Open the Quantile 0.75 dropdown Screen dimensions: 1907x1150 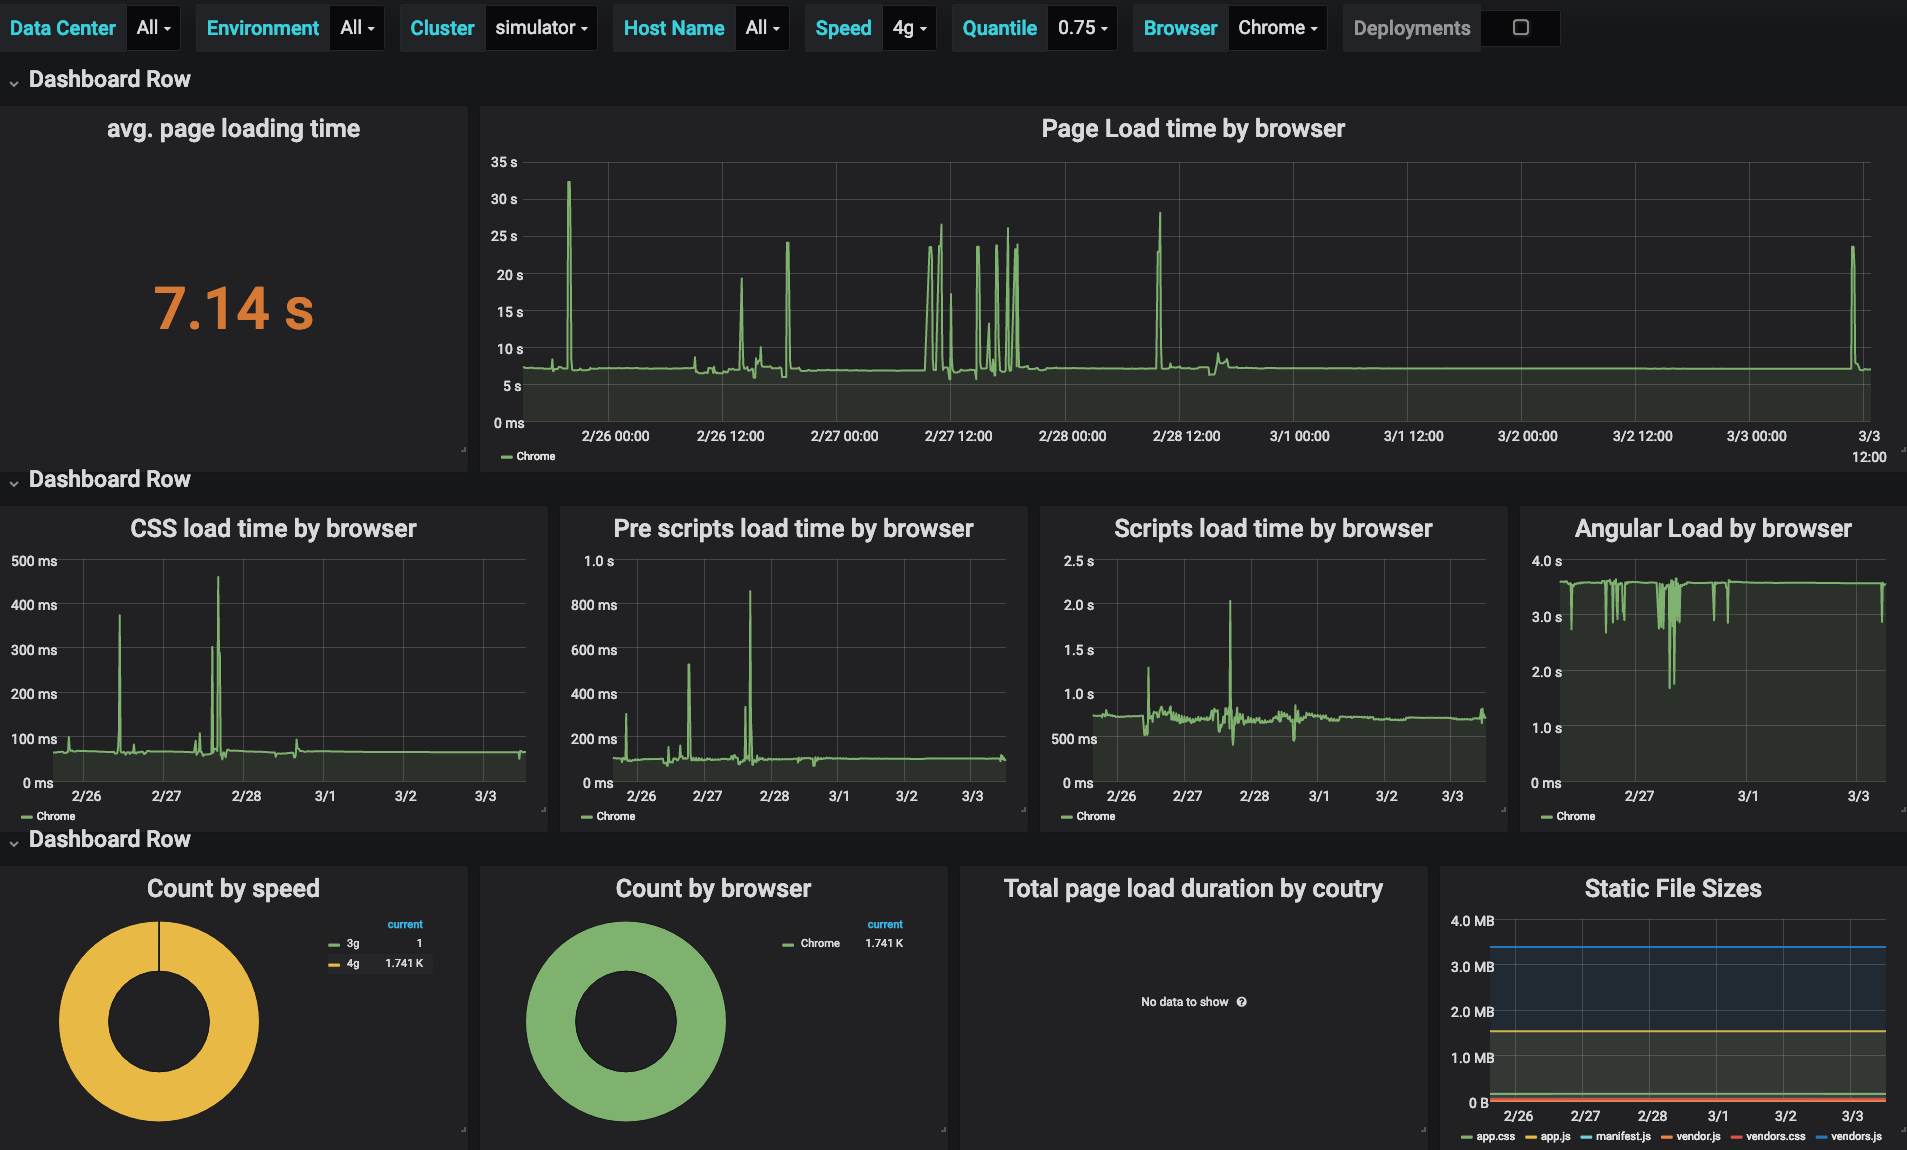(x=1082, y=28)
